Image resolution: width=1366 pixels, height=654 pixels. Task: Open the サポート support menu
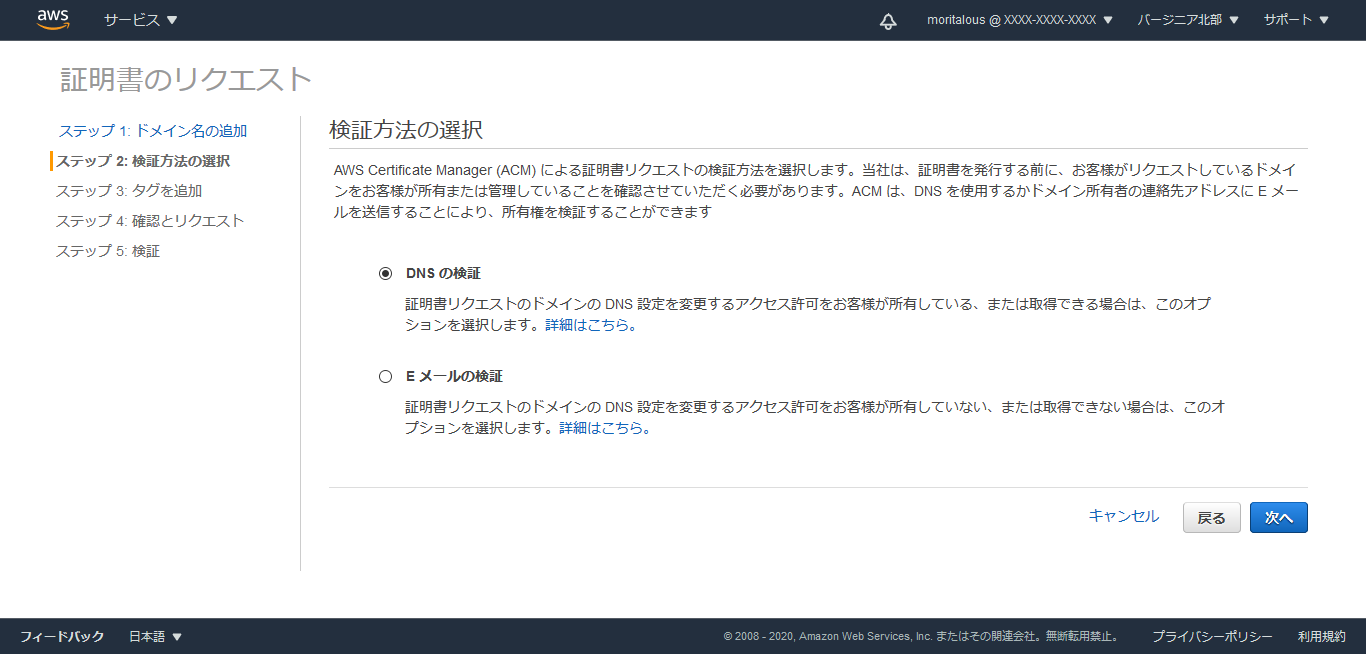point(1295,20)
